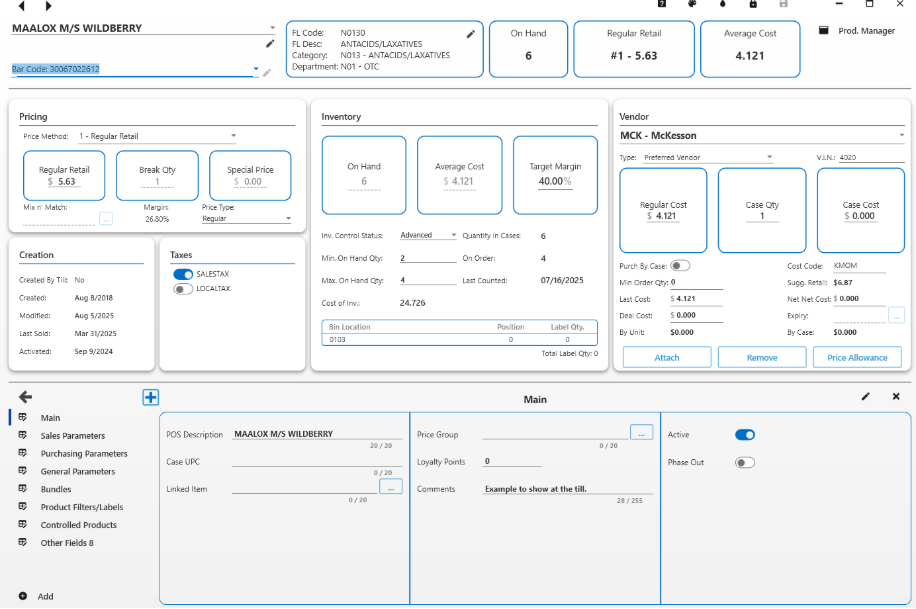The width and height of the screenshot is (916, 609).
Task: Click the pencil icon under the product name
Action: (x=270, y=44)
